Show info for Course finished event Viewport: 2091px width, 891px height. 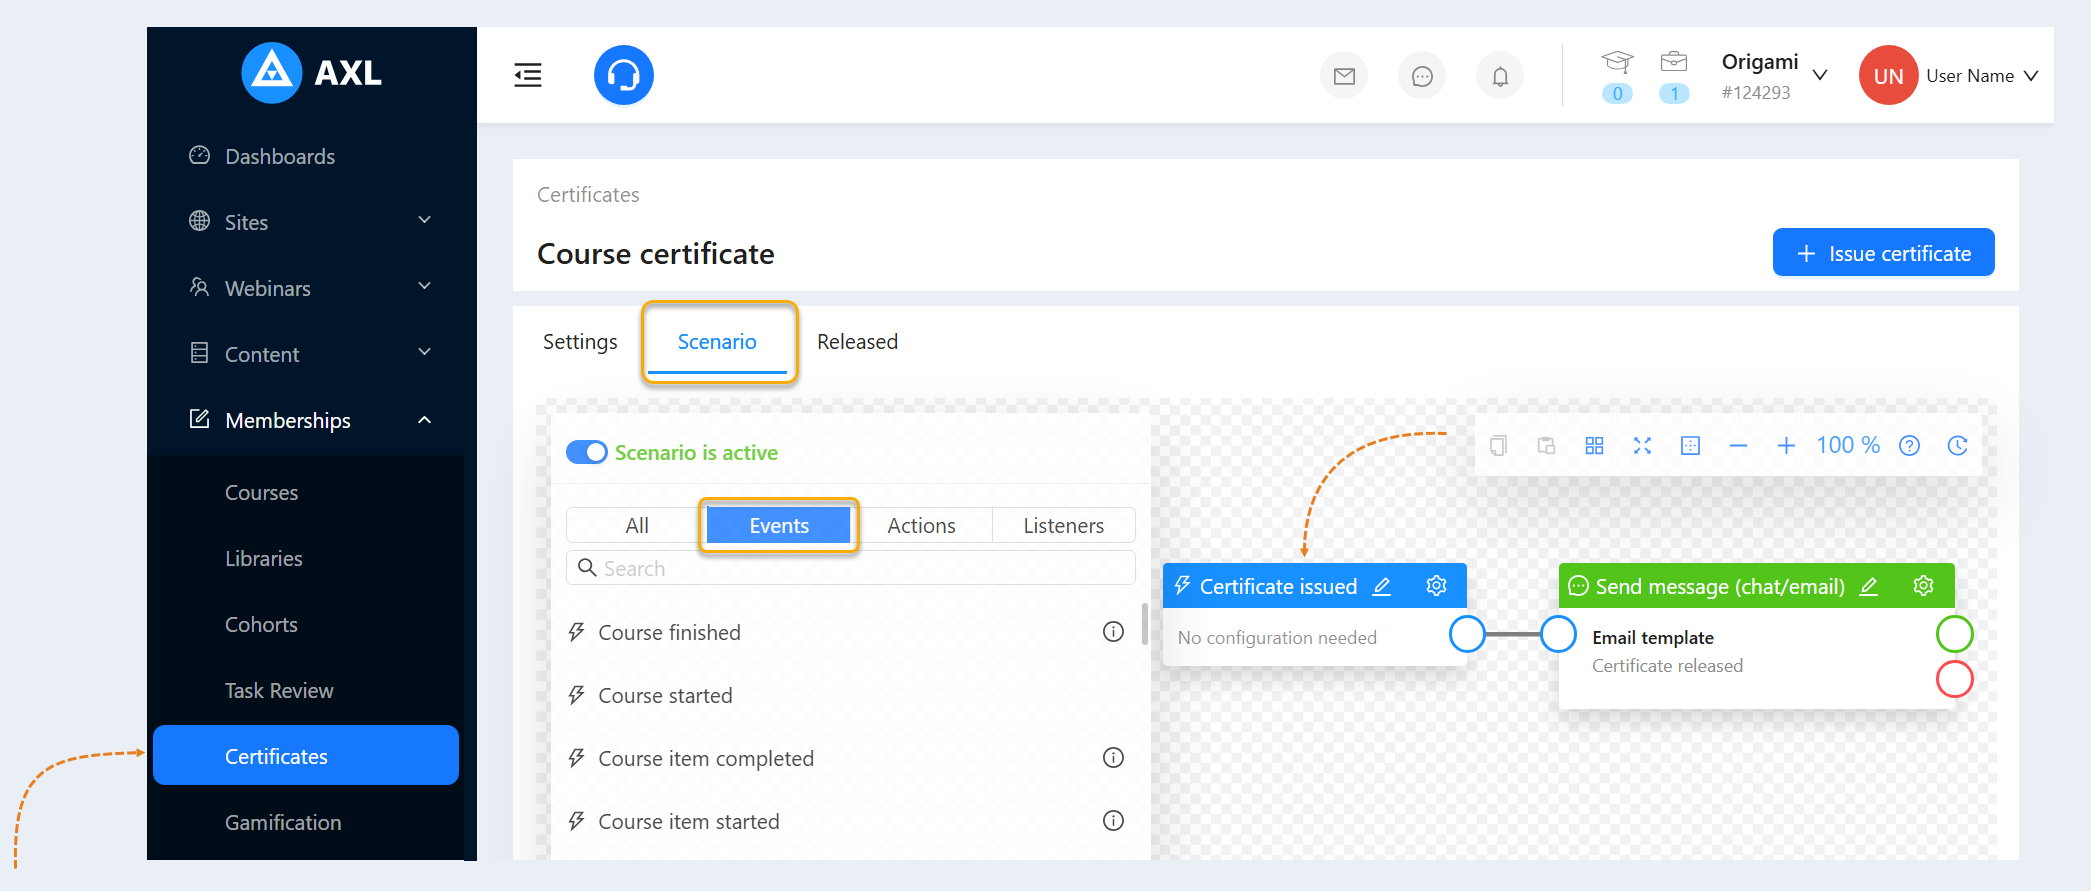click(1113, 632)
